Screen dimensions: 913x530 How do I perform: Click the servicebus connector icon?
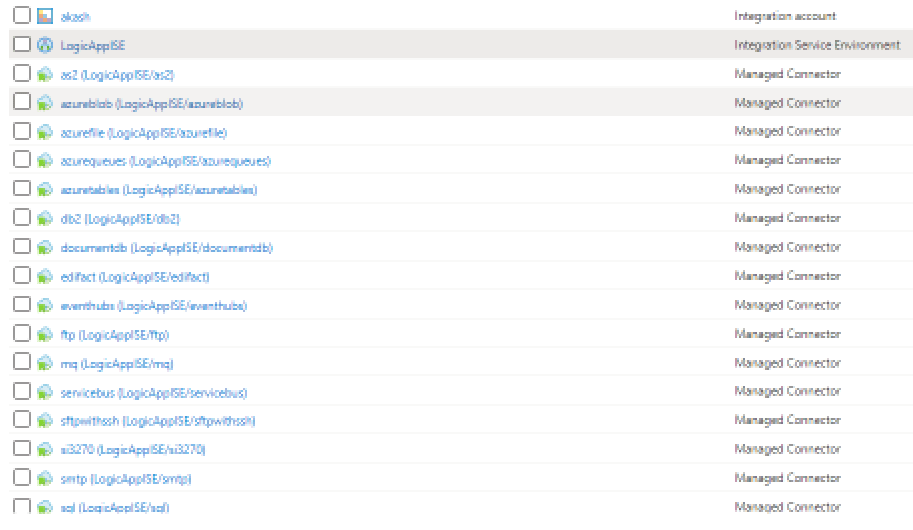44,392
